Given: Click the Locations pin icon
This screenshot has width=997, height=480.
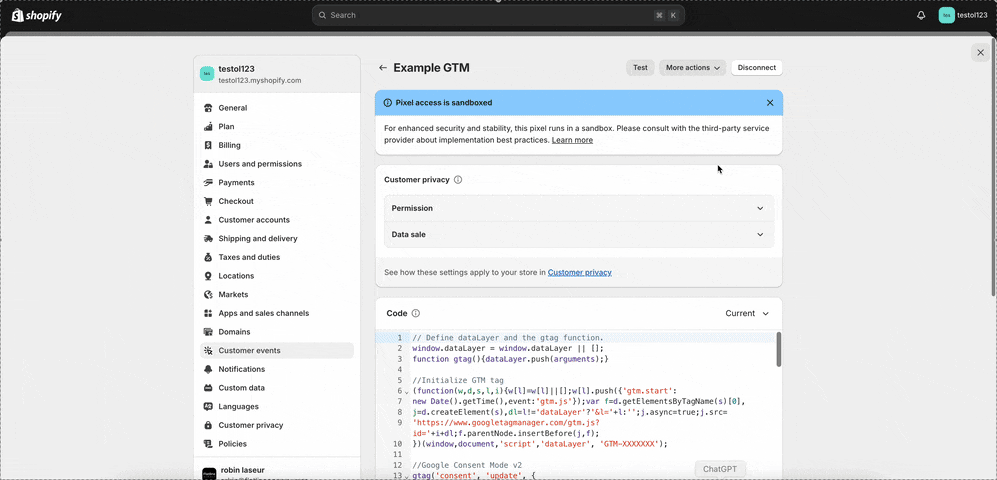Looking at the screenshot, I should pyautogui.click(x=208, y=276).
